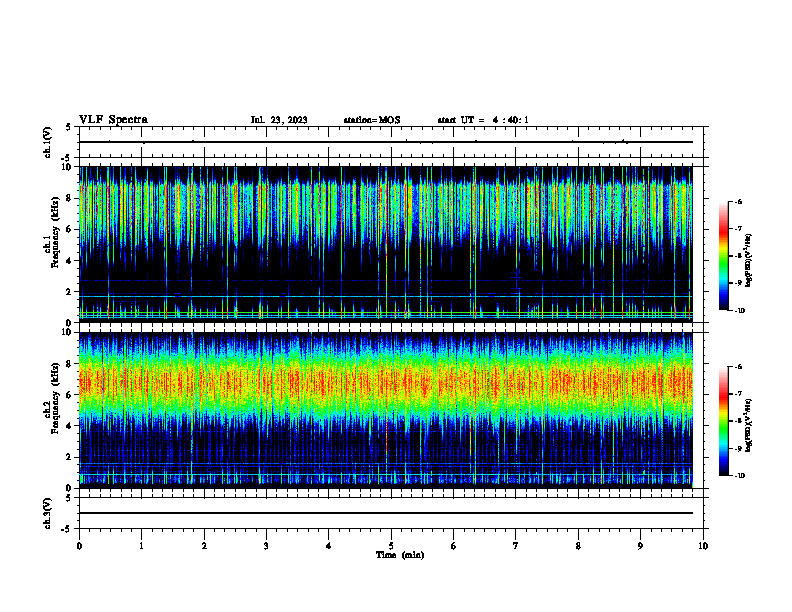Screen dimensions: 792x612
Task: Click the ch.1 PSD color scale bar
Action: [x=724, y=256]
